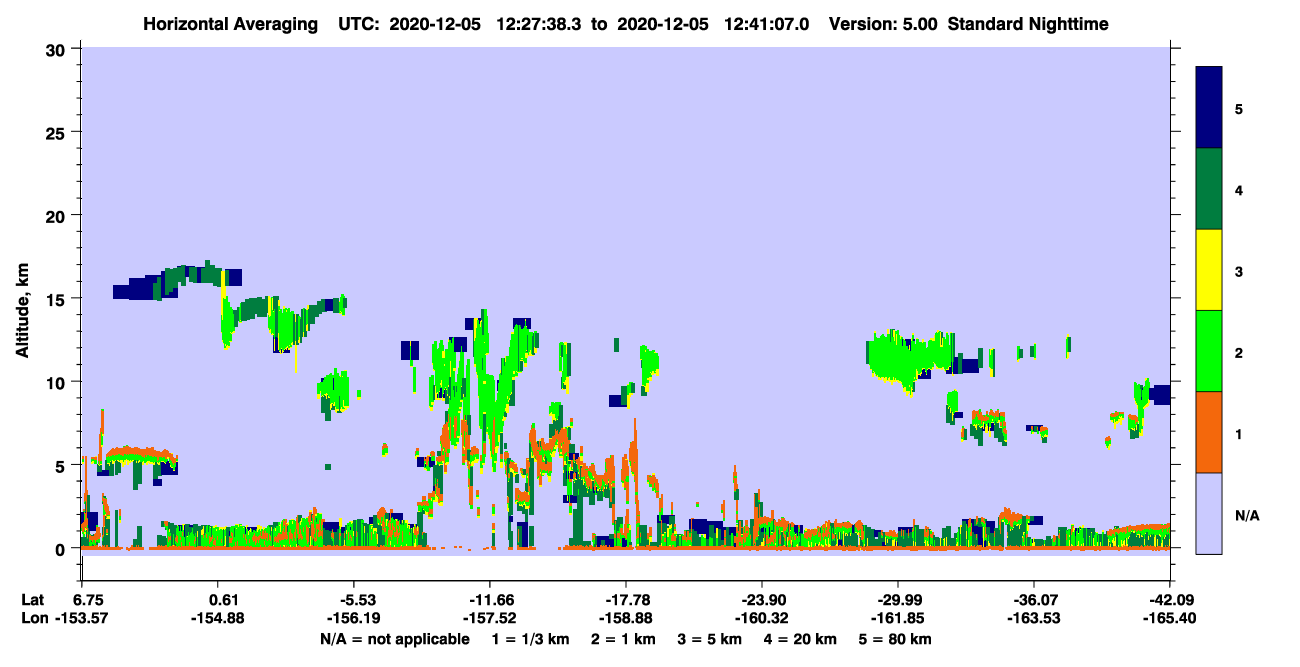The height and width of the screenshot is (667, 1300).
Task: Click 'Version: 5.00' in the title
Action: click(x=884, y=23)
